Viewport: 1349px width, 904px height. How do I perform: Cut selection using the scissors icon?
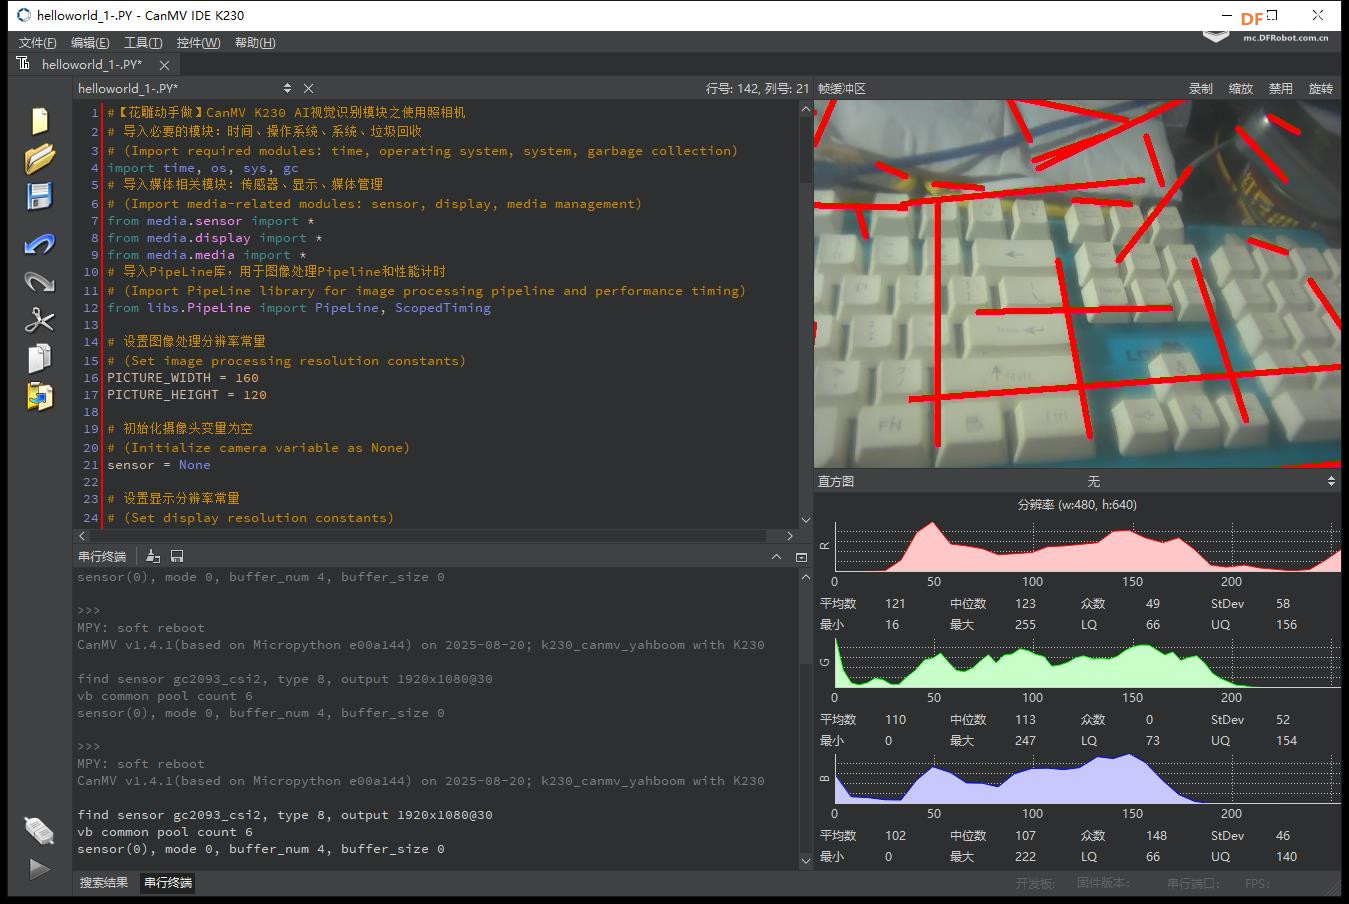click(39, 320)
